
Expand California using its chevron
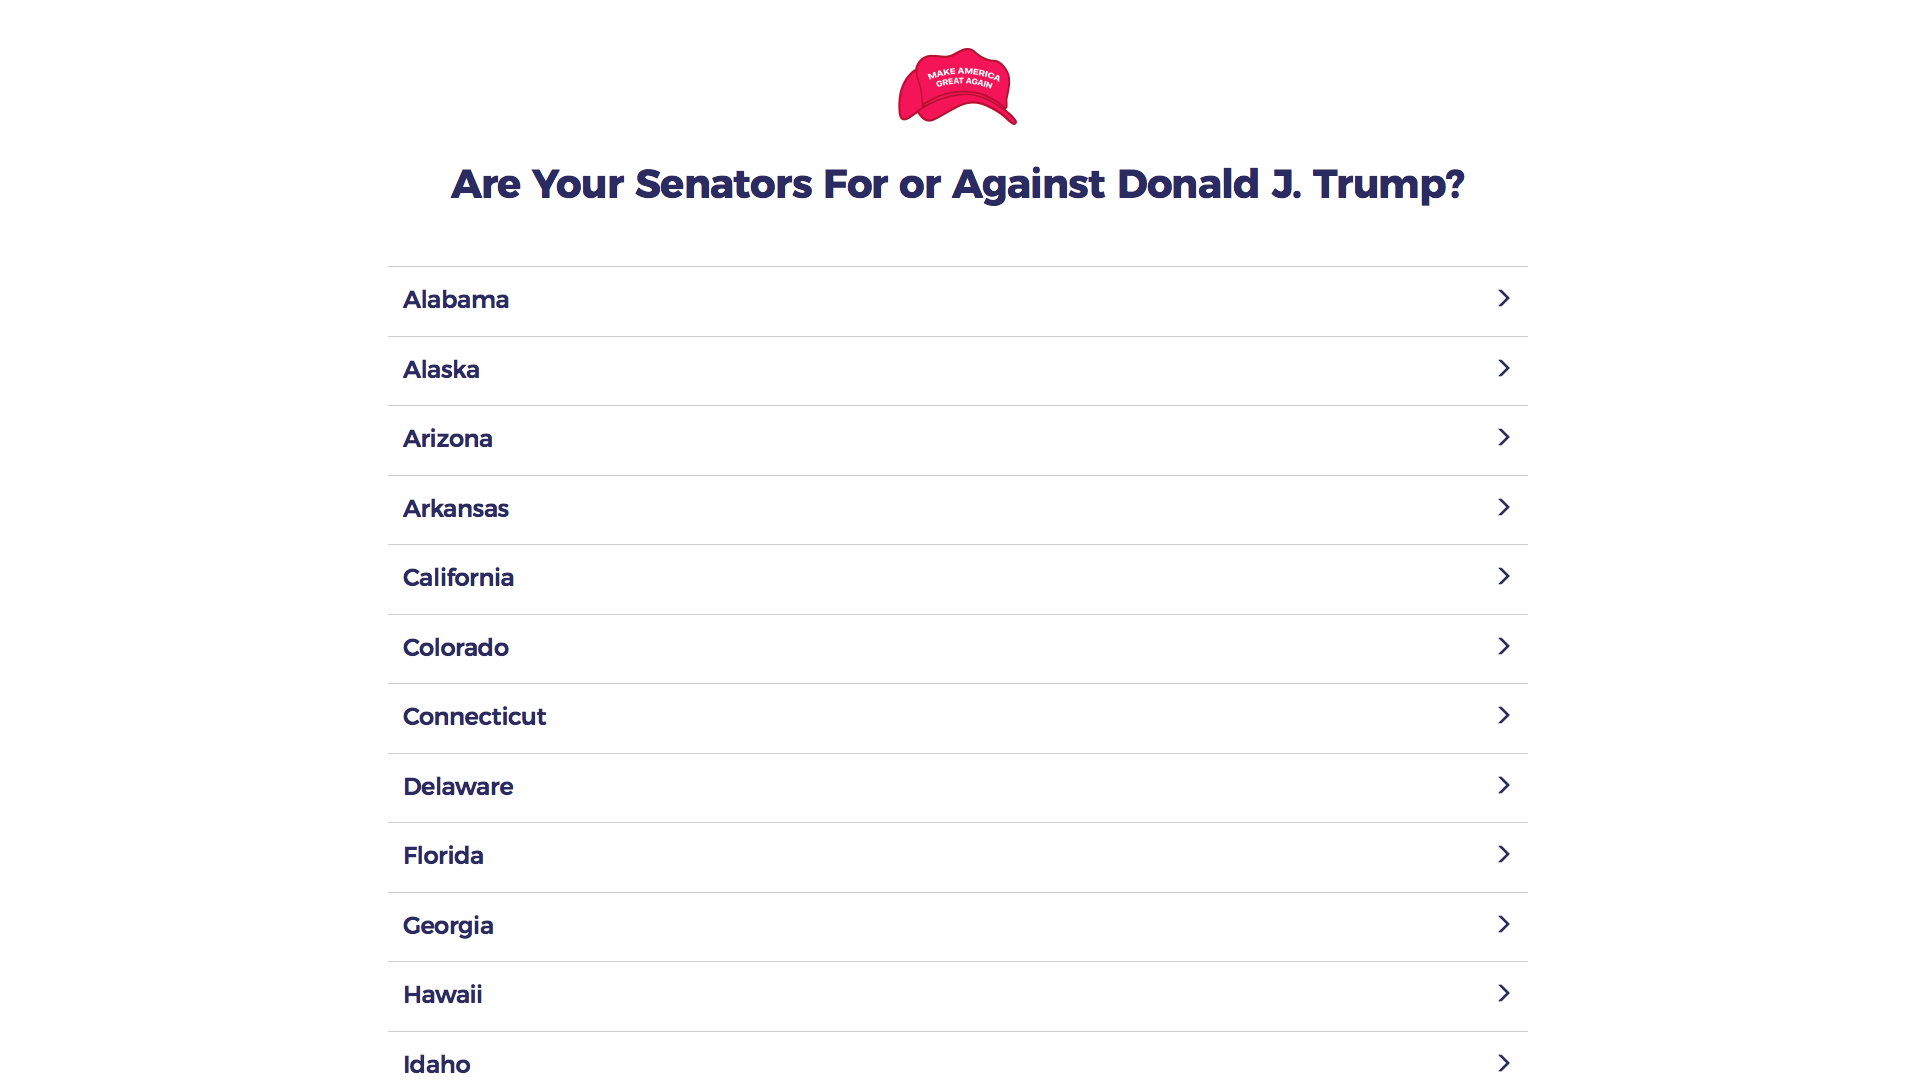point(1503,577)
